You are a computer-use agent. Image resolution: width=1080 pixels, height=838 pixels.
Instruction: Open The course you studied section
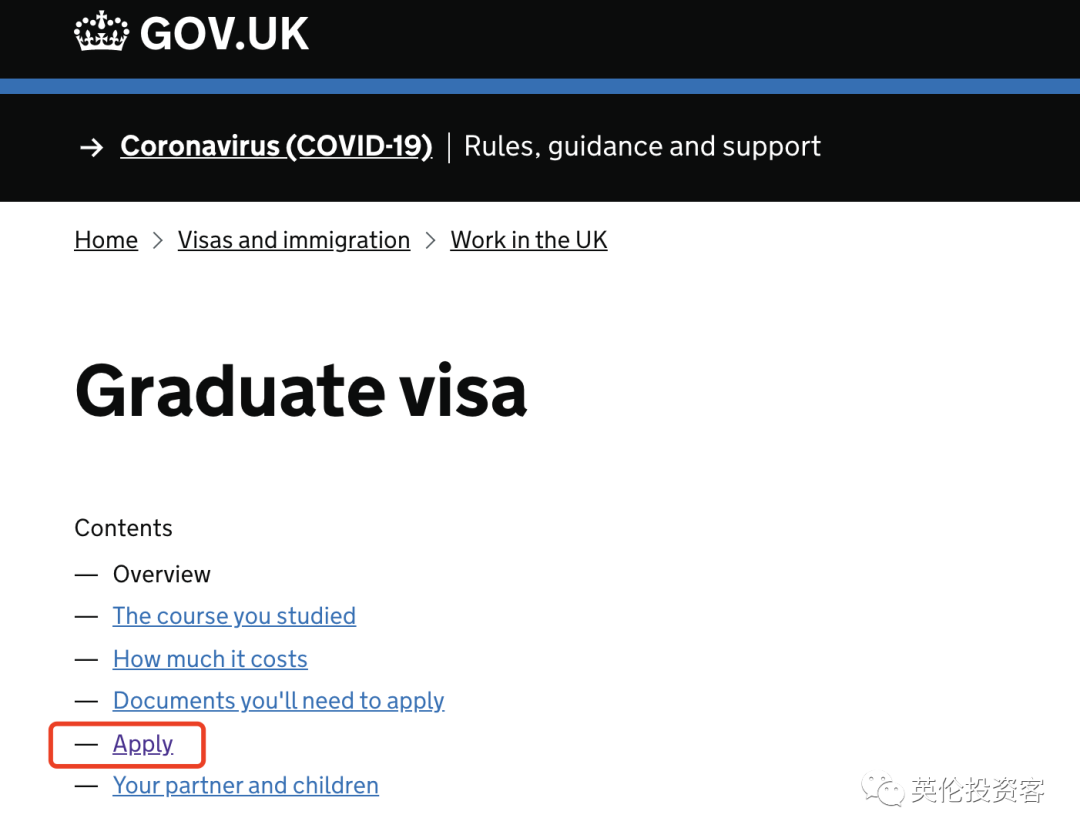(x=234, y=616)
